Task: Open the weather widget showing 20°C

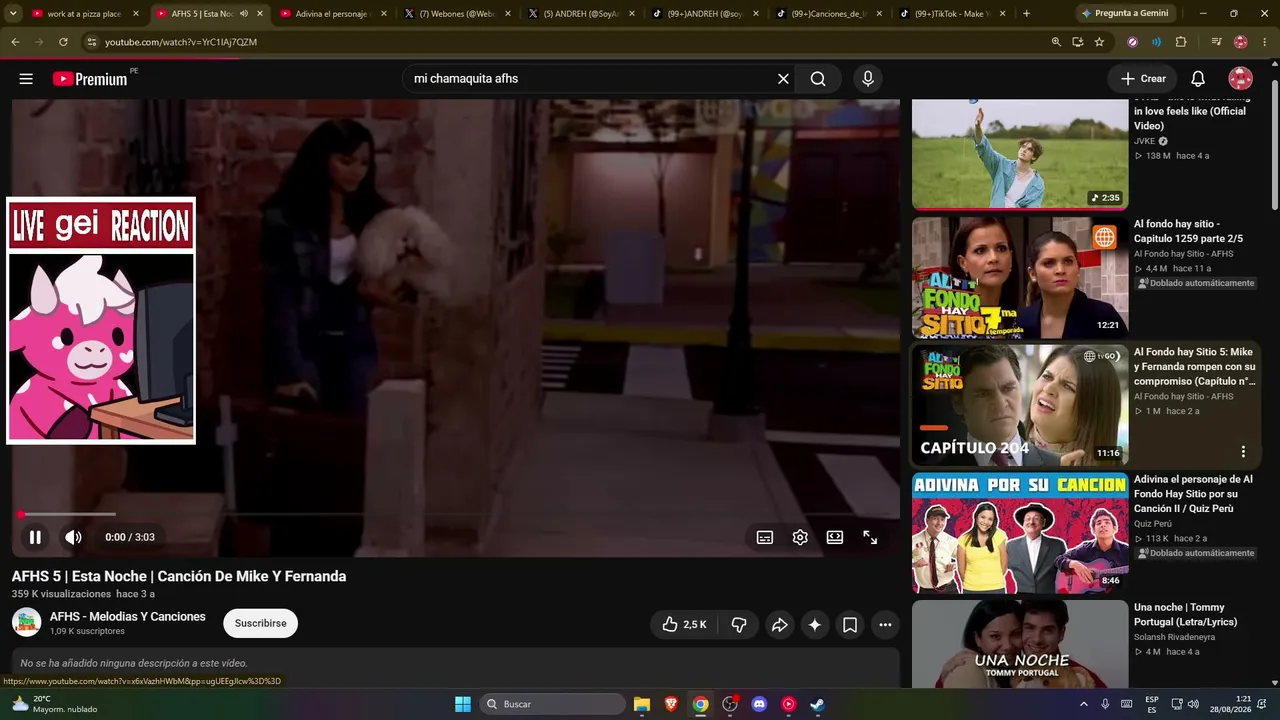Action: point(55,704)
